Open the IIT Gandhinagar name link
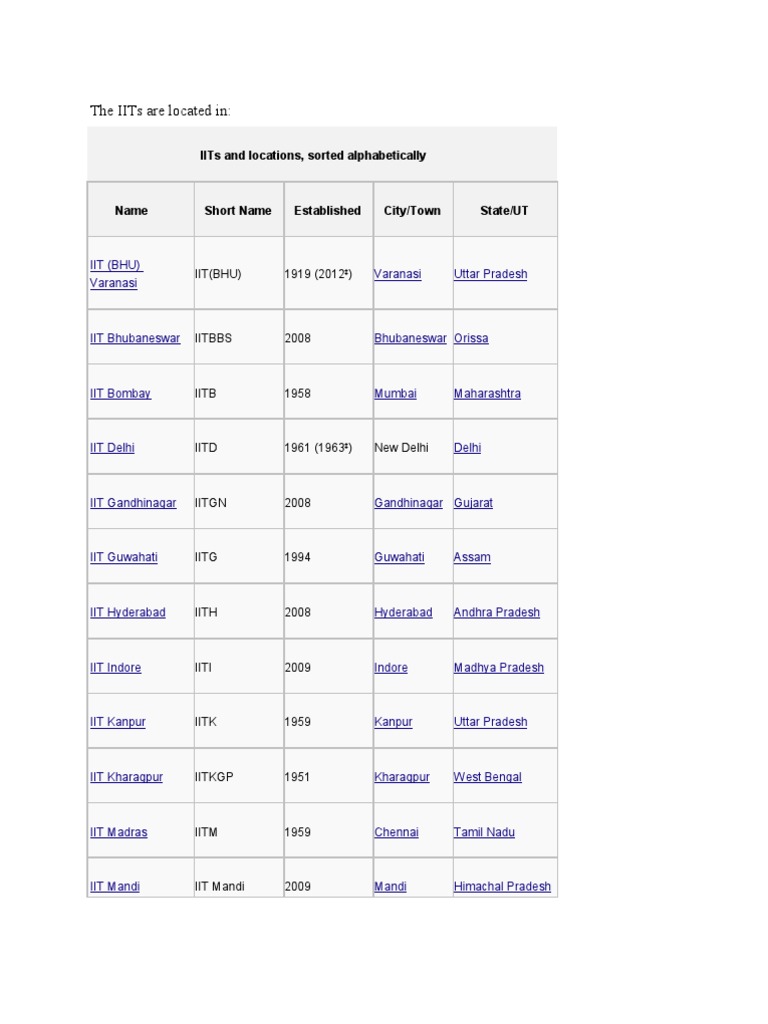The width and height of the screenshot is (768, 1024). point(133,503)
